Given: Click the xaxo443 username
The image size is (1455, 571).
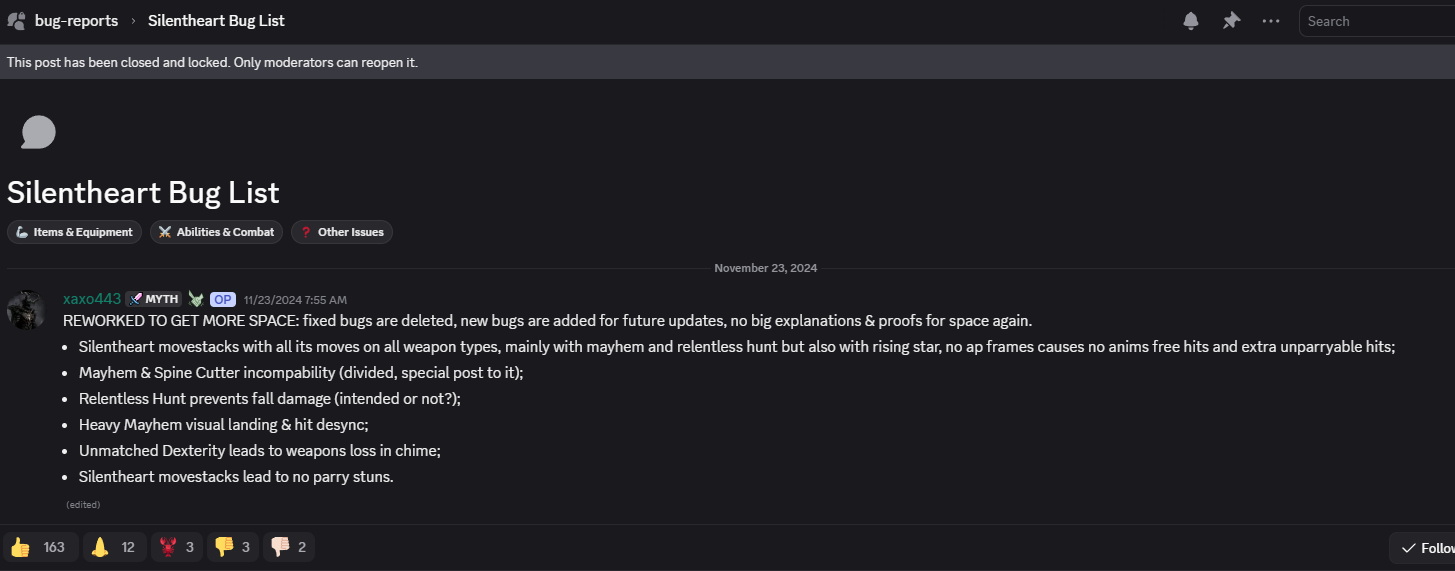Looking at the screenshot, I should click(x=92, y=299).
